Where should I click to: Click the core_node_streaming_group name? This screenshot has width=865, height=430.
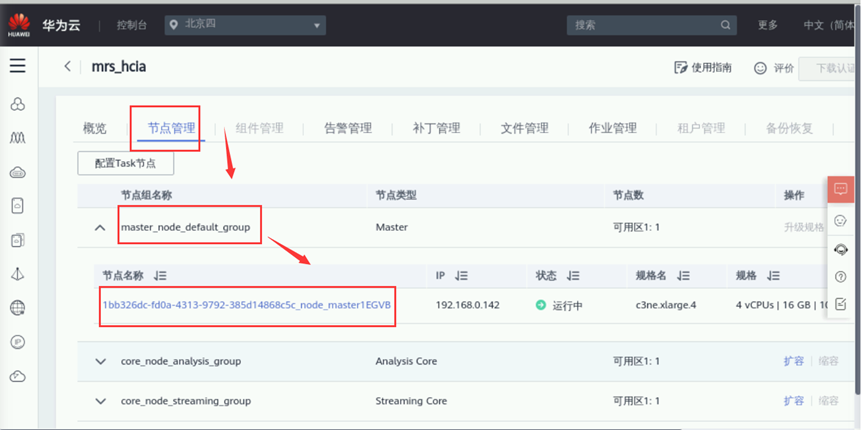click(186, 401)
